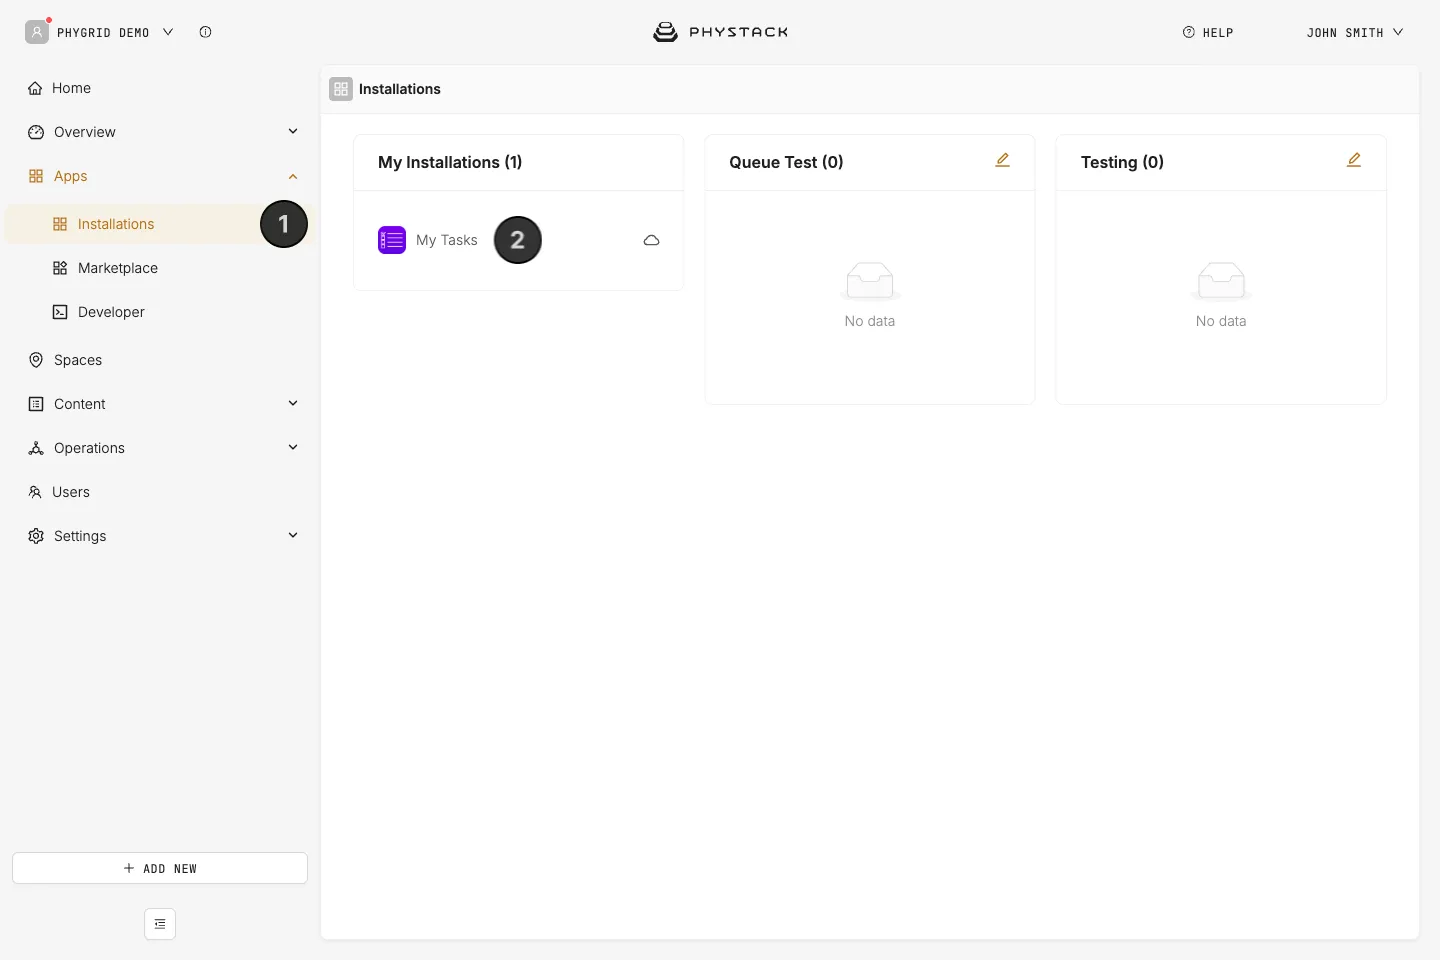Open the John Smith account dropdown
This screenshot has height=960, width=1440.
[x=1355, y=32]
